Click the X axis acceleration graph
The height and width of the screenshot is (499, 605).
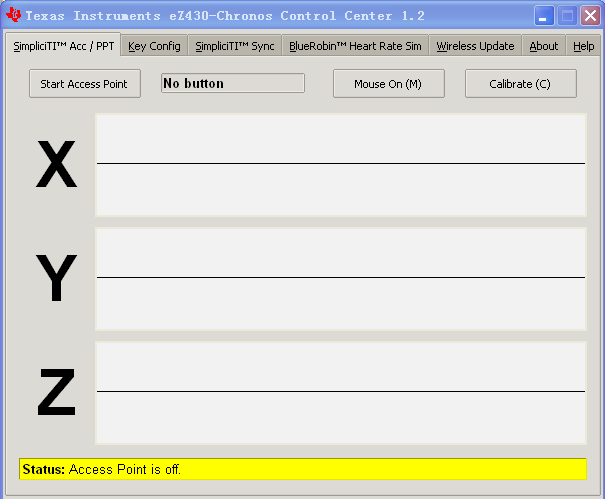click(341, 165)
